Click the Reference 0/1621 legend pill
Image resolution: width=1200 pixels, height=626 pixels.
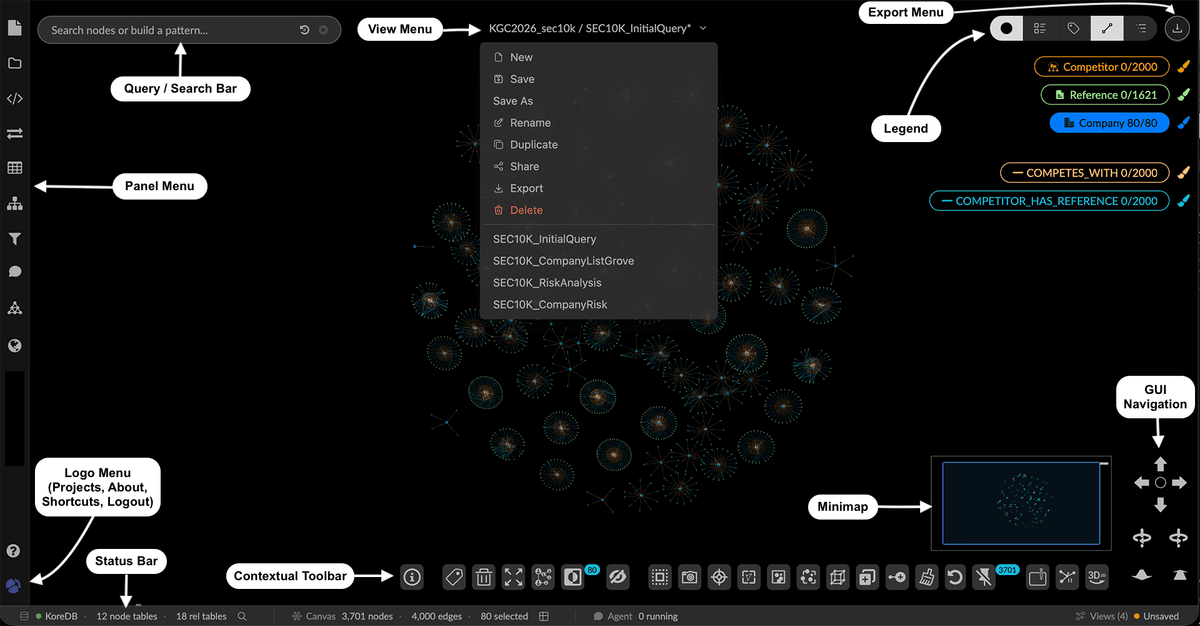(x=1105, y=95)
